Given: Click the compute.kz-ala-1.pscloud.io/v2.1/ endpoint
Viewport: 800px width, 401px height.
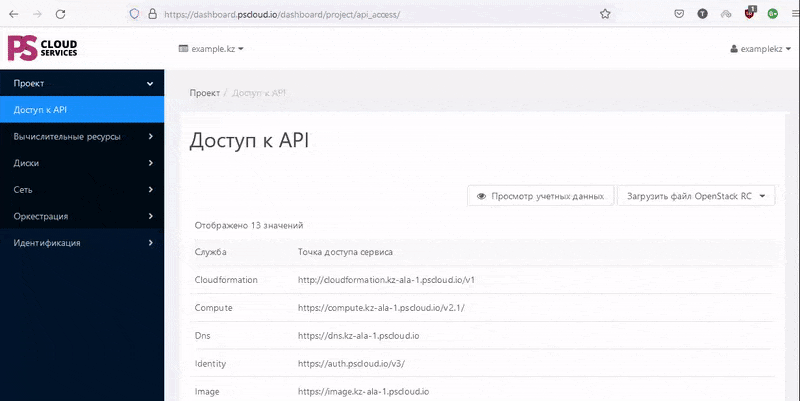Looking at the screenshot, I should (381, 308).
